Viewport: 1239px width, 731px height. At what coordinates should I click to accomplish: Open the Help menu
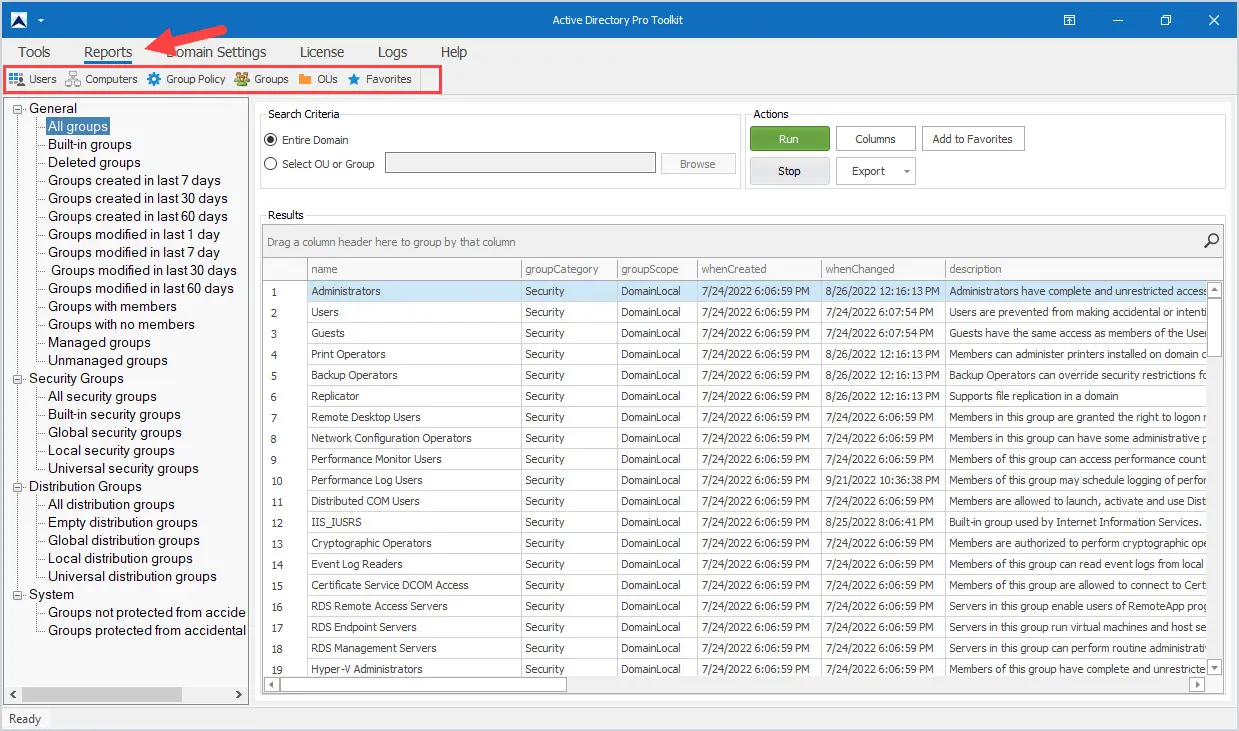pyautogui.click(x=454, y=52)
